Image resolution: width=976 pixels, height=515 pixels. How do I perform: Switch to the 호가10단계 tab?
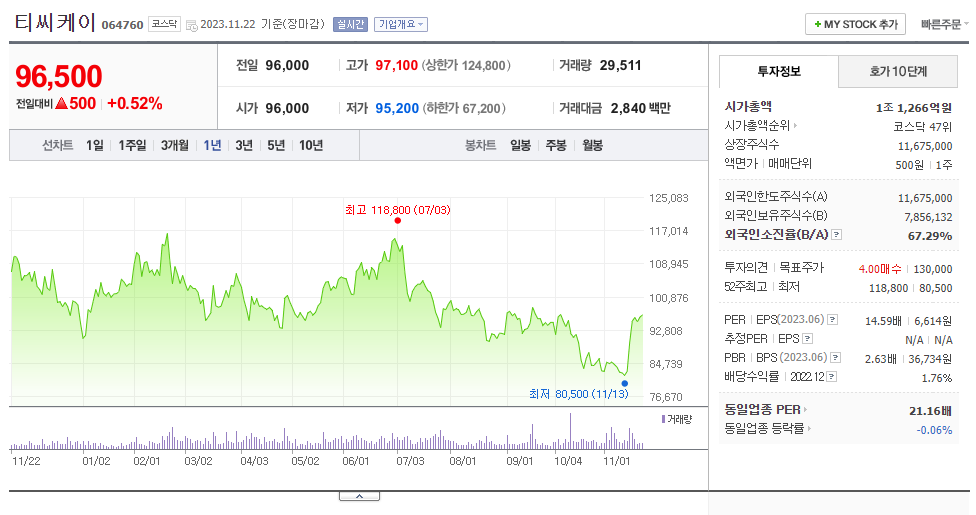(x=898, y=72)
